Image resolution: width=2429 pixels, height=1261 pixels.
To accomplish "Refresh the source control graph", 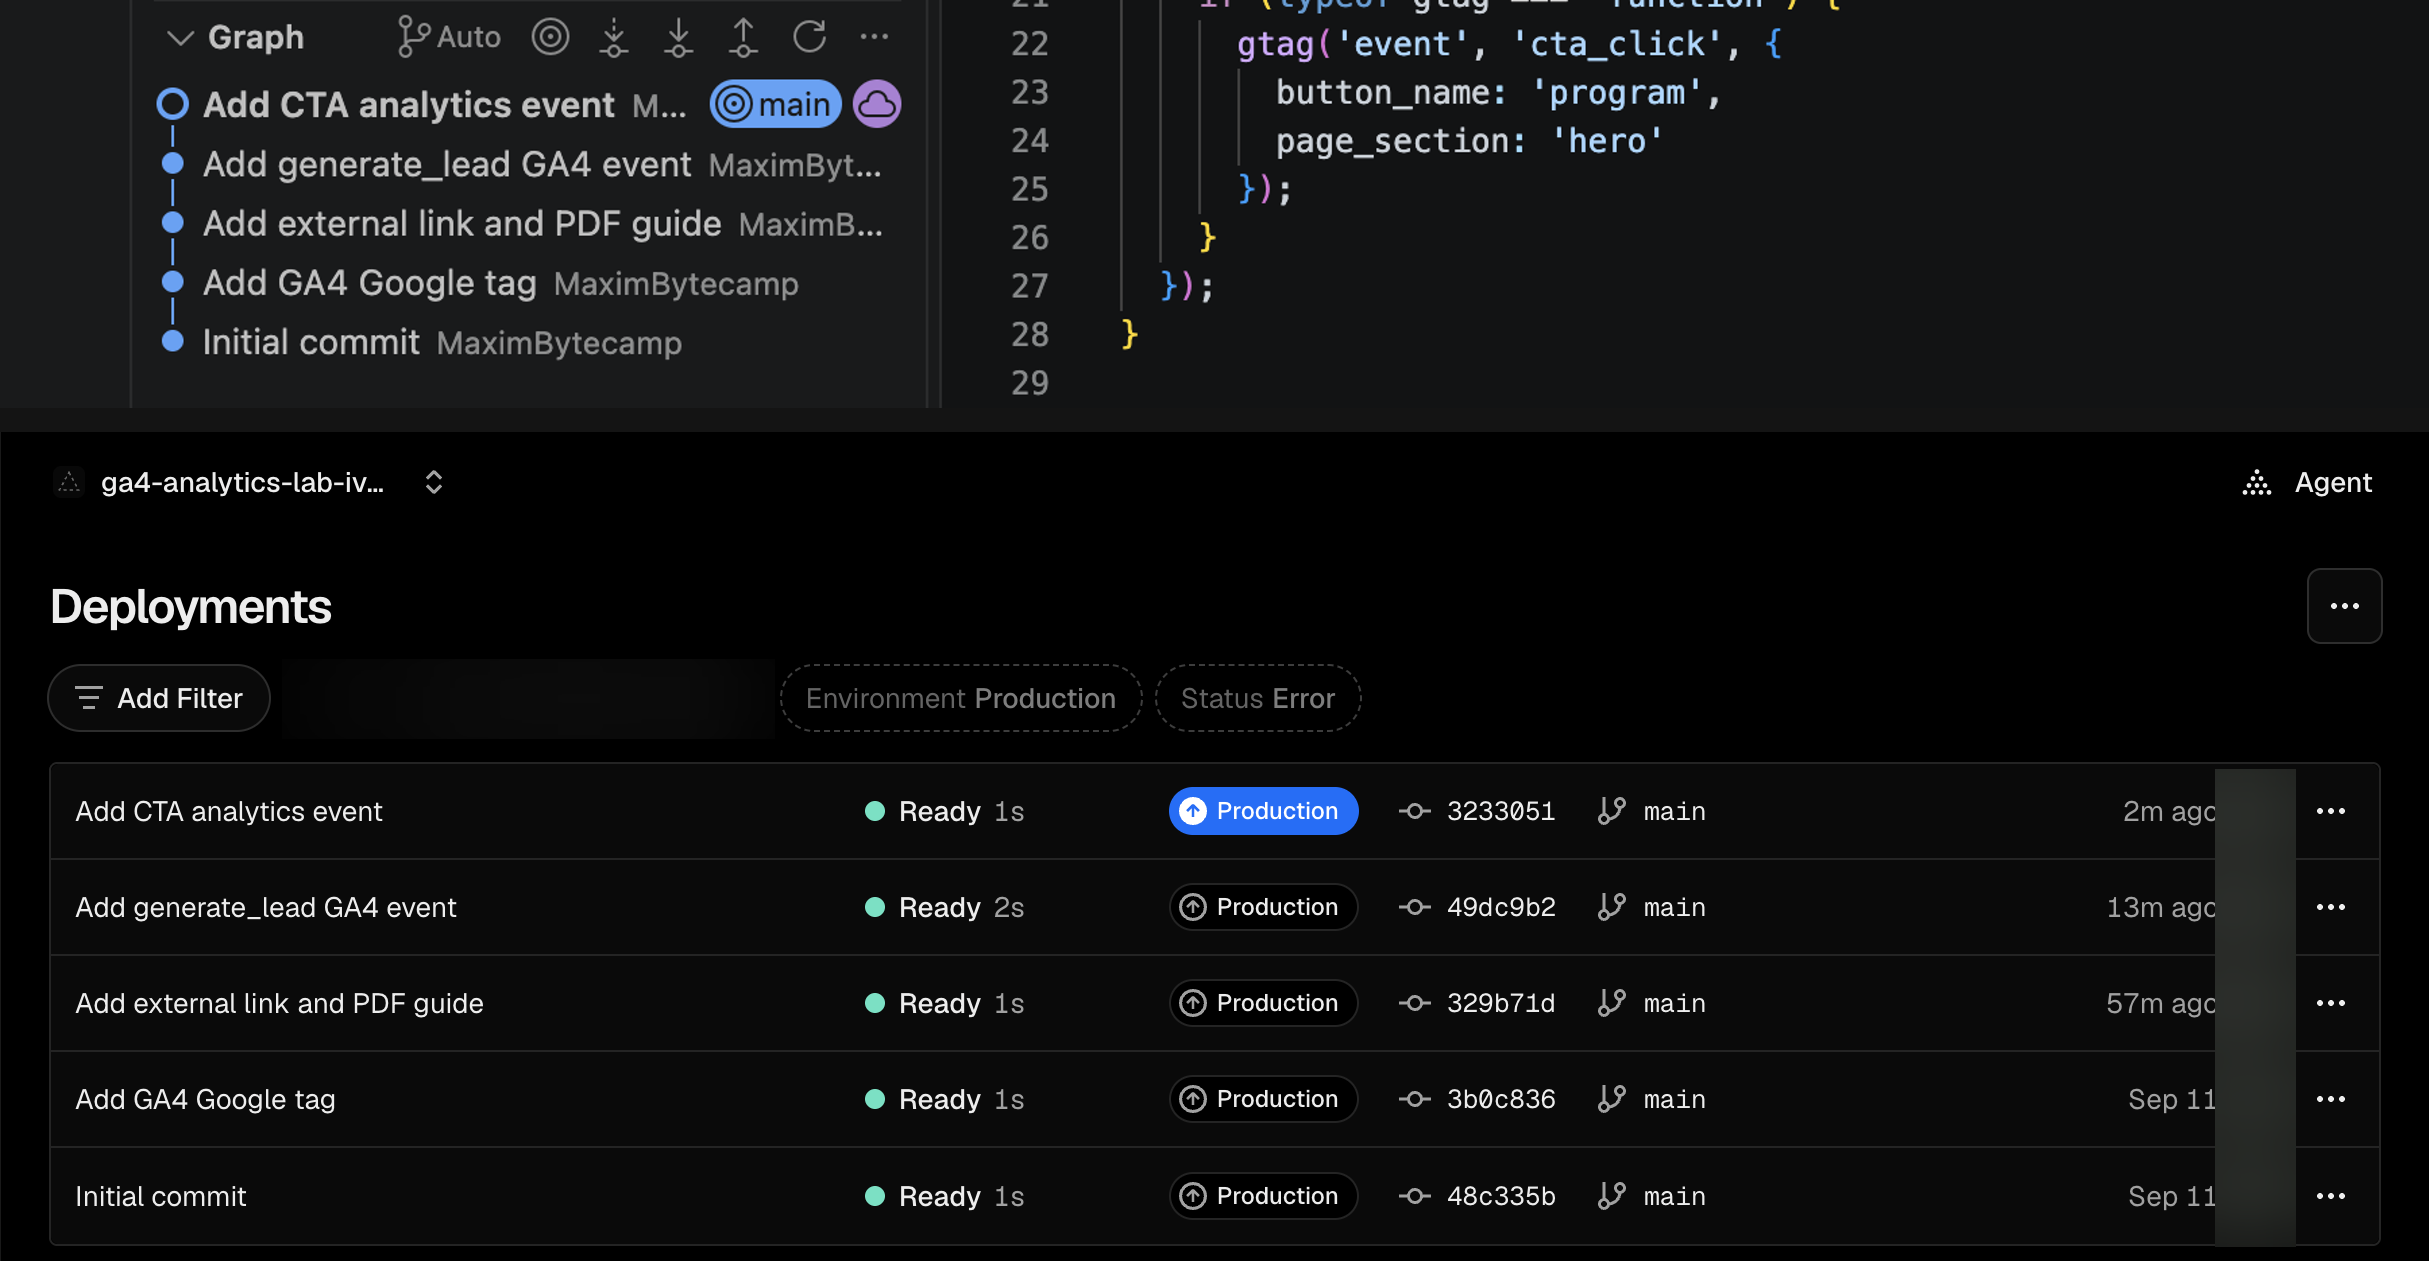I will click(x=809, y=37).
